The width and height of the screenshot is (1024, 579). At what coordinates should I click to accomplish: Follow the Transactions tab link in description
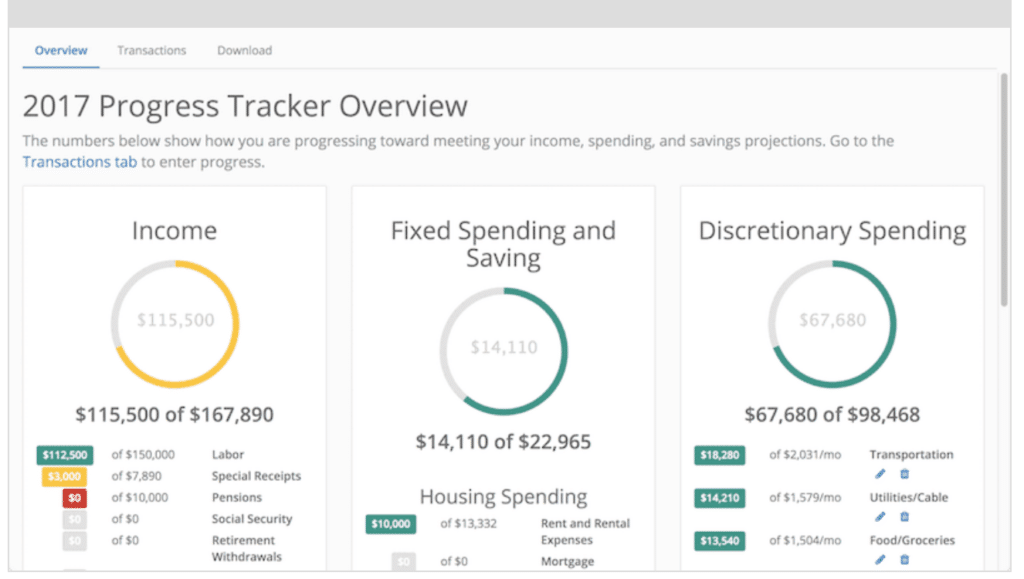pyautogui.click(x=80, y=161)
